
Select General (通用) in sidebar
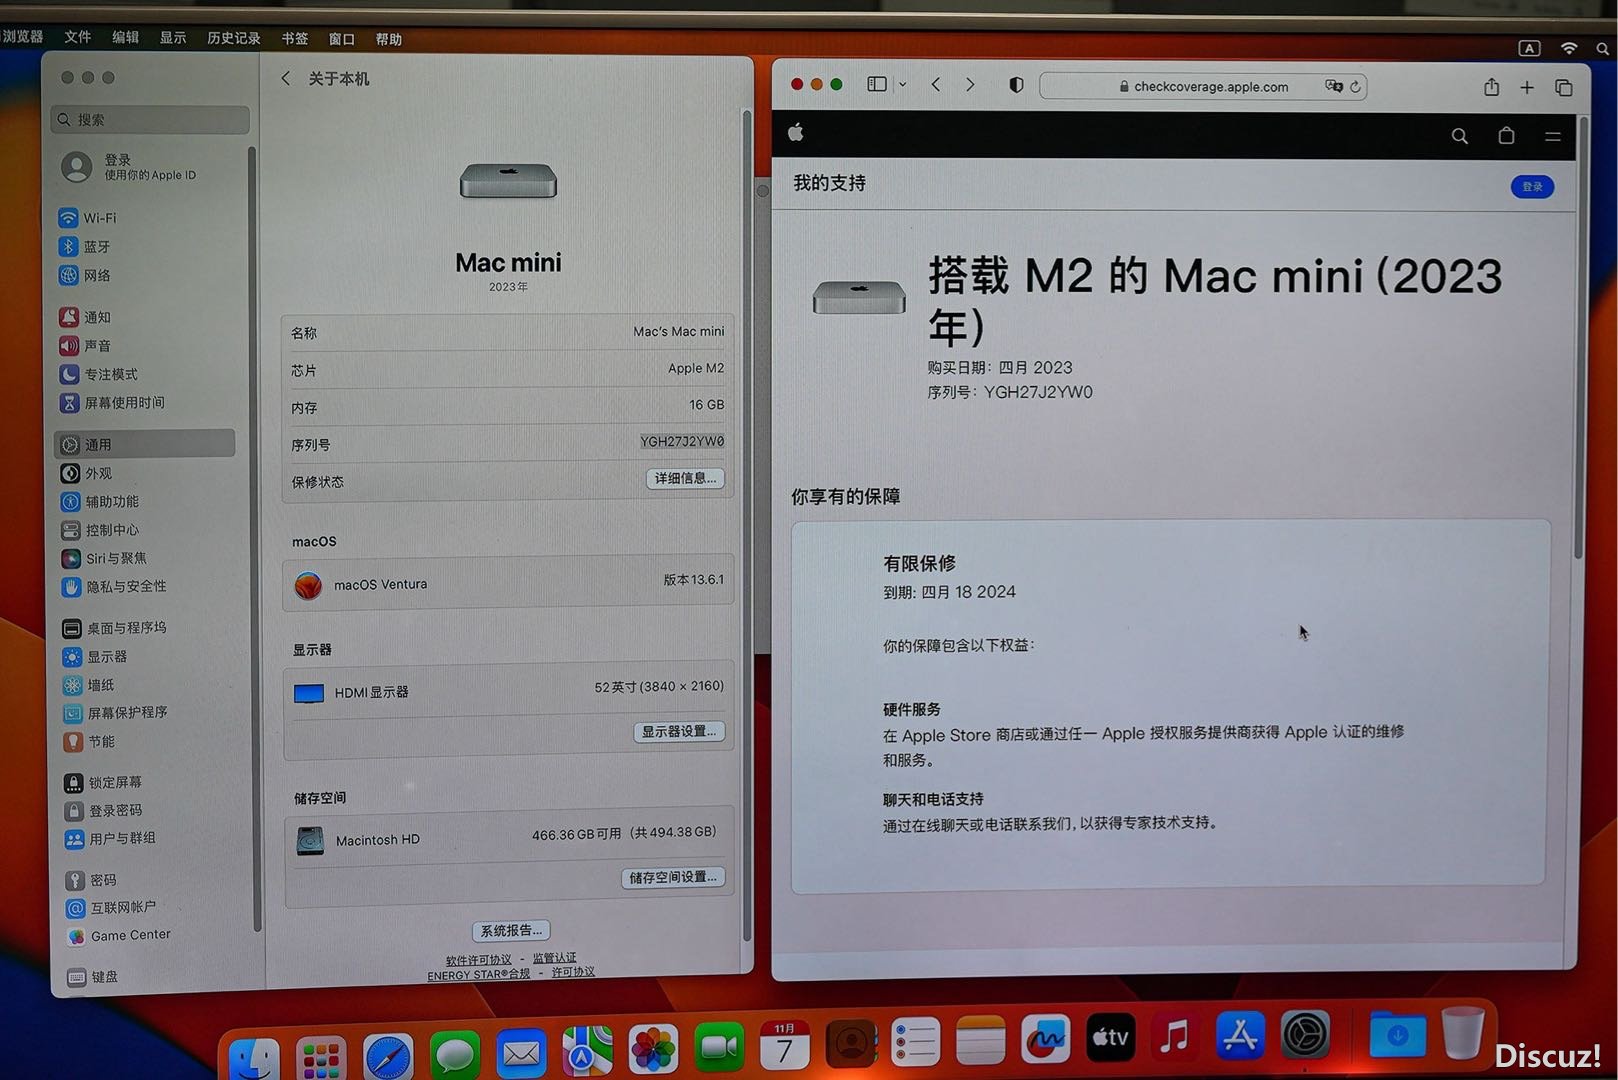(x=145, y=444)
